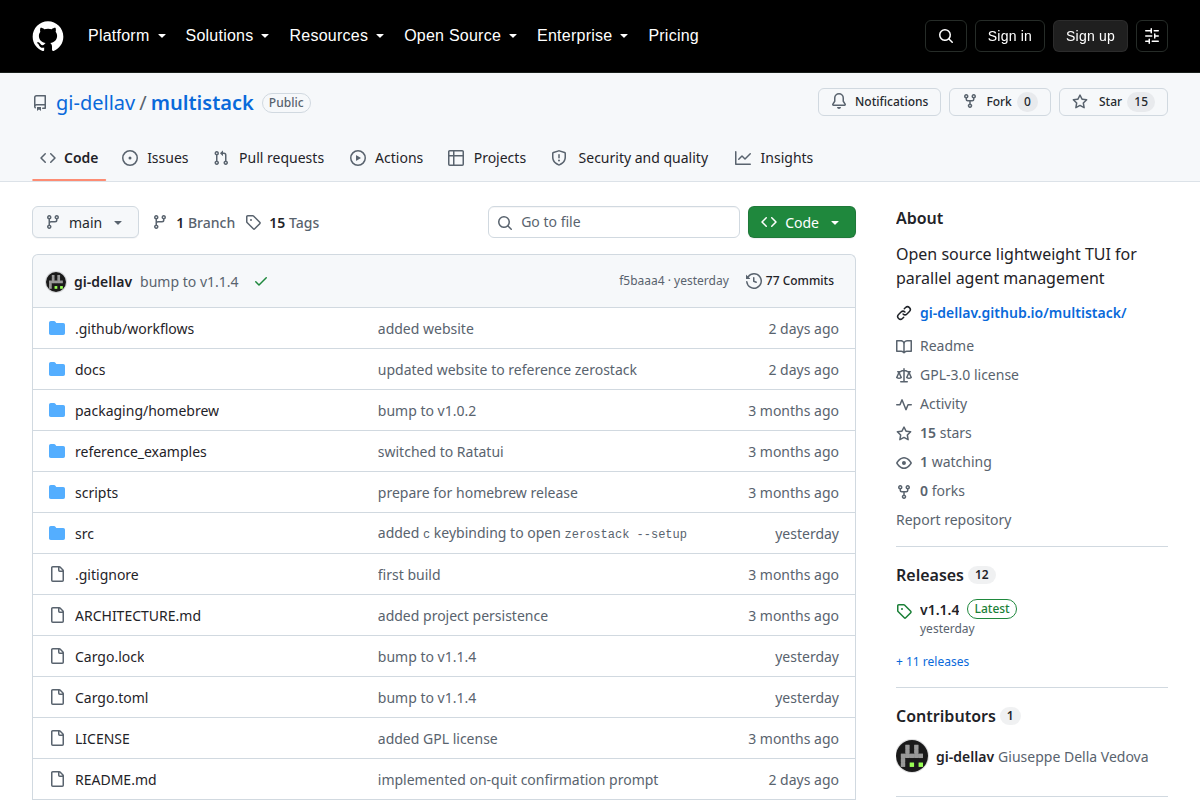
Task: Click the star icon beside 15 stars
Action: pyautogui.click(x=904, y=433)
